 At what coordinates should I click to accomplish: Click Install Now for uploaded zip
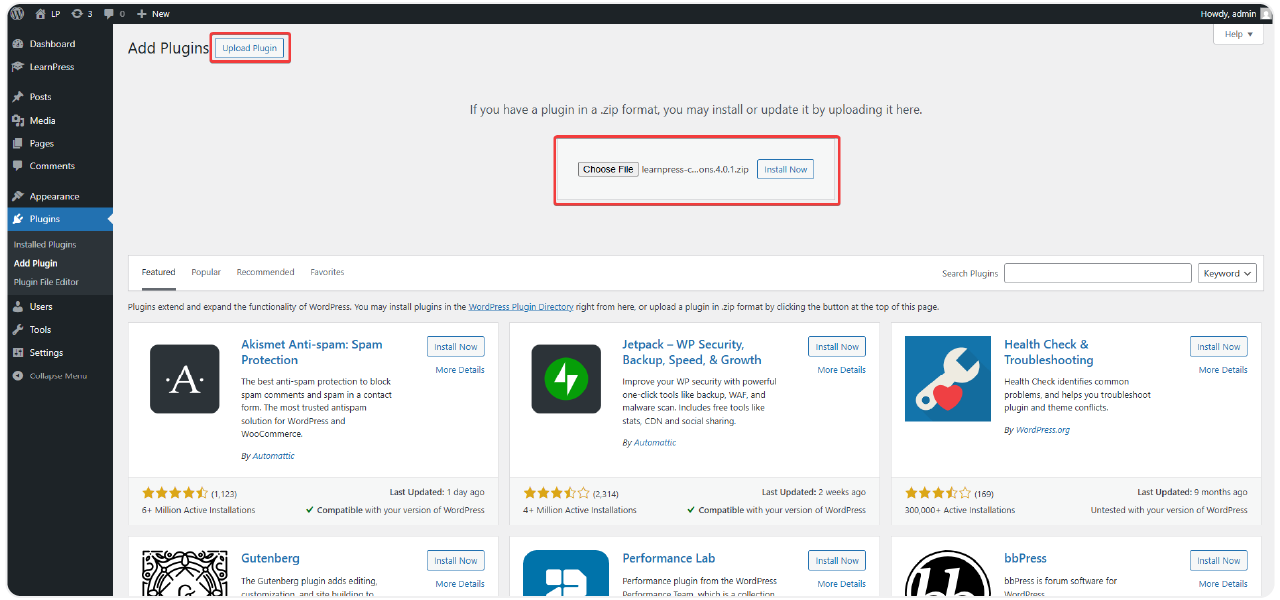click(785, 170)
